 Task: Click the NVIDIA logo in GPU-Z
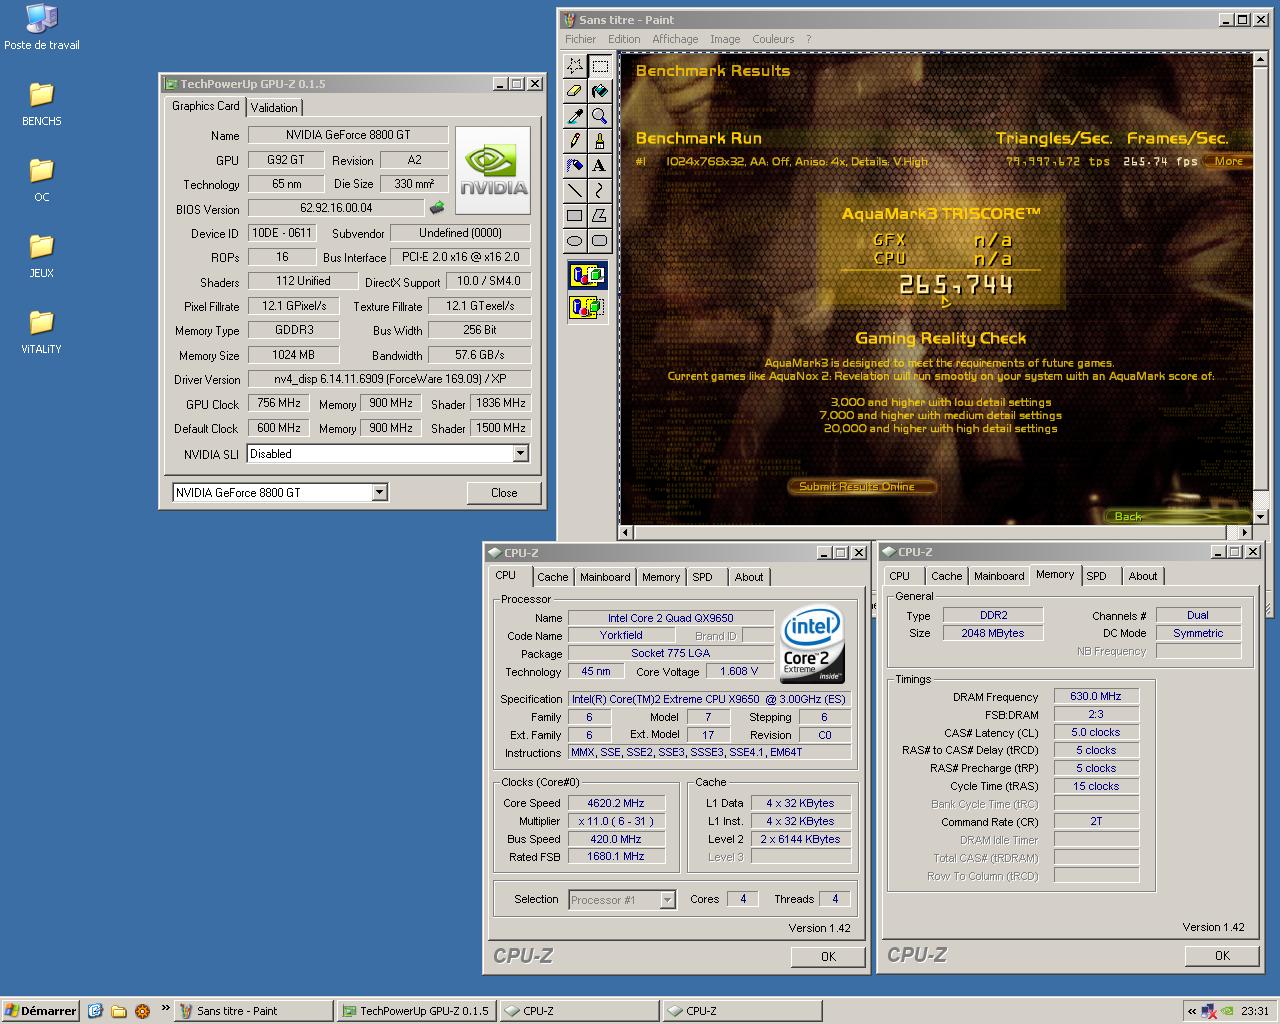coord(492,170)
